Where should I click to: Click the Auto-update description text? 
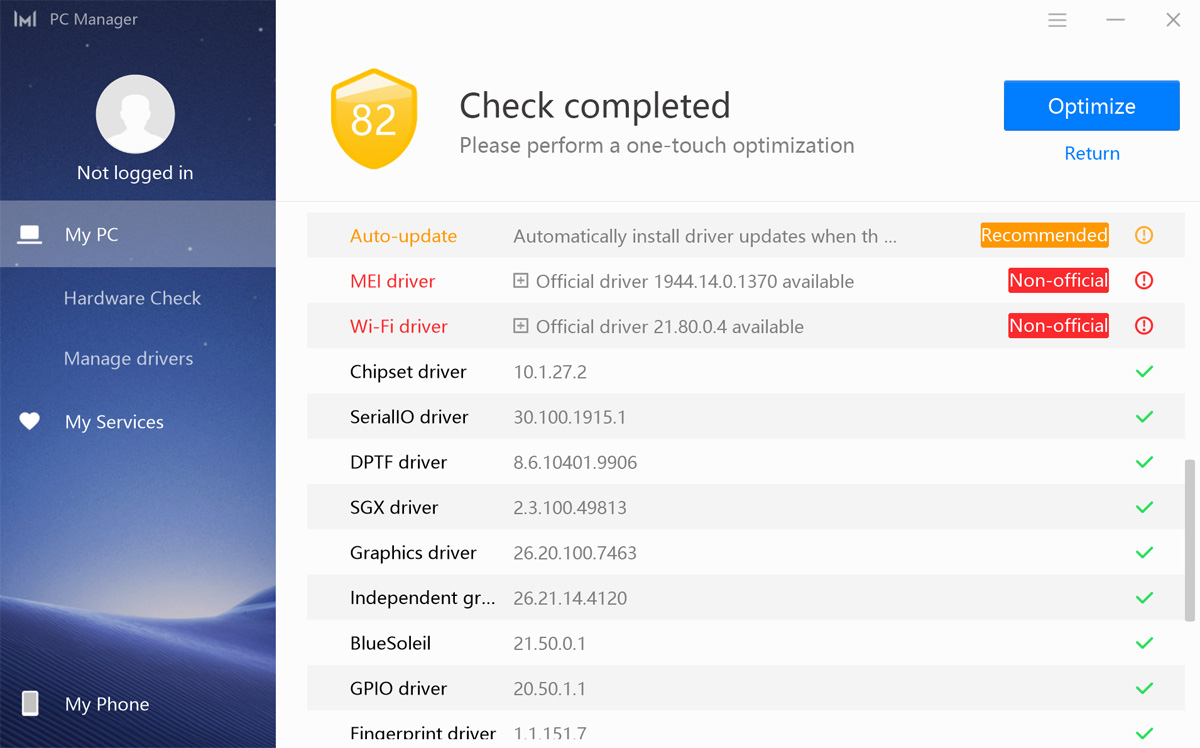click(705, 236)
